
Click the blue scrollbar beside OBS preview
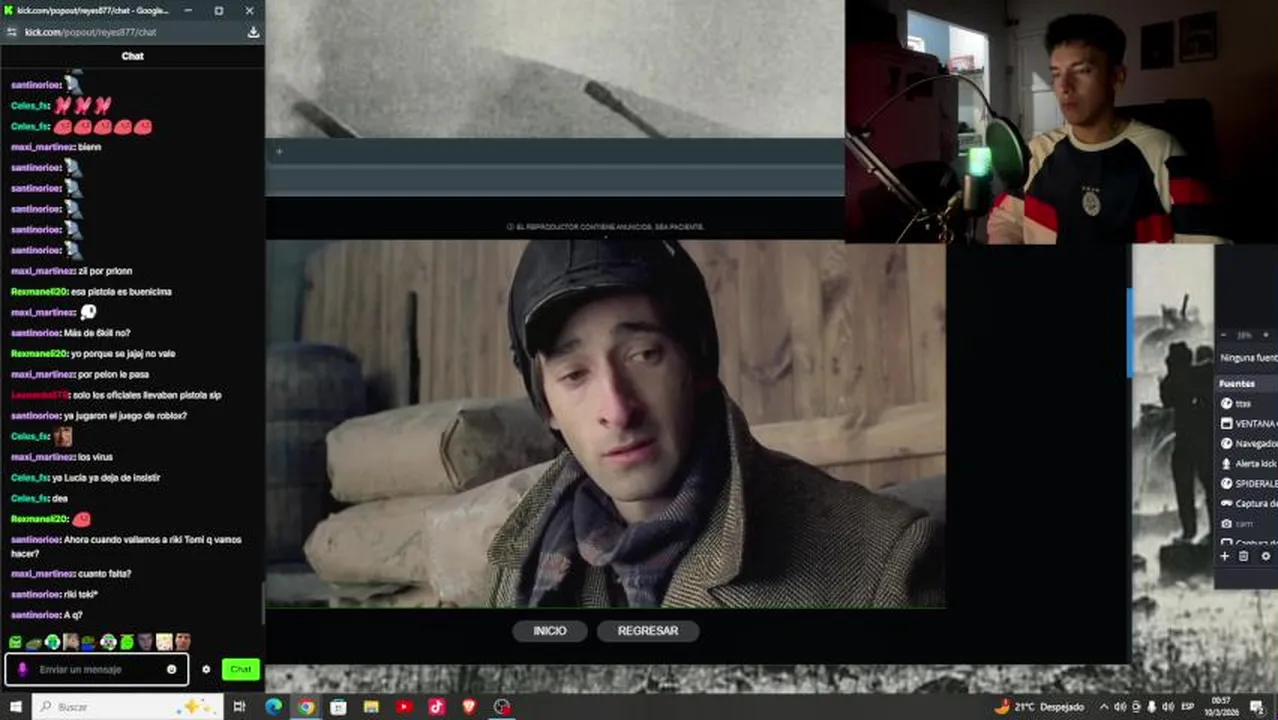1129,333
